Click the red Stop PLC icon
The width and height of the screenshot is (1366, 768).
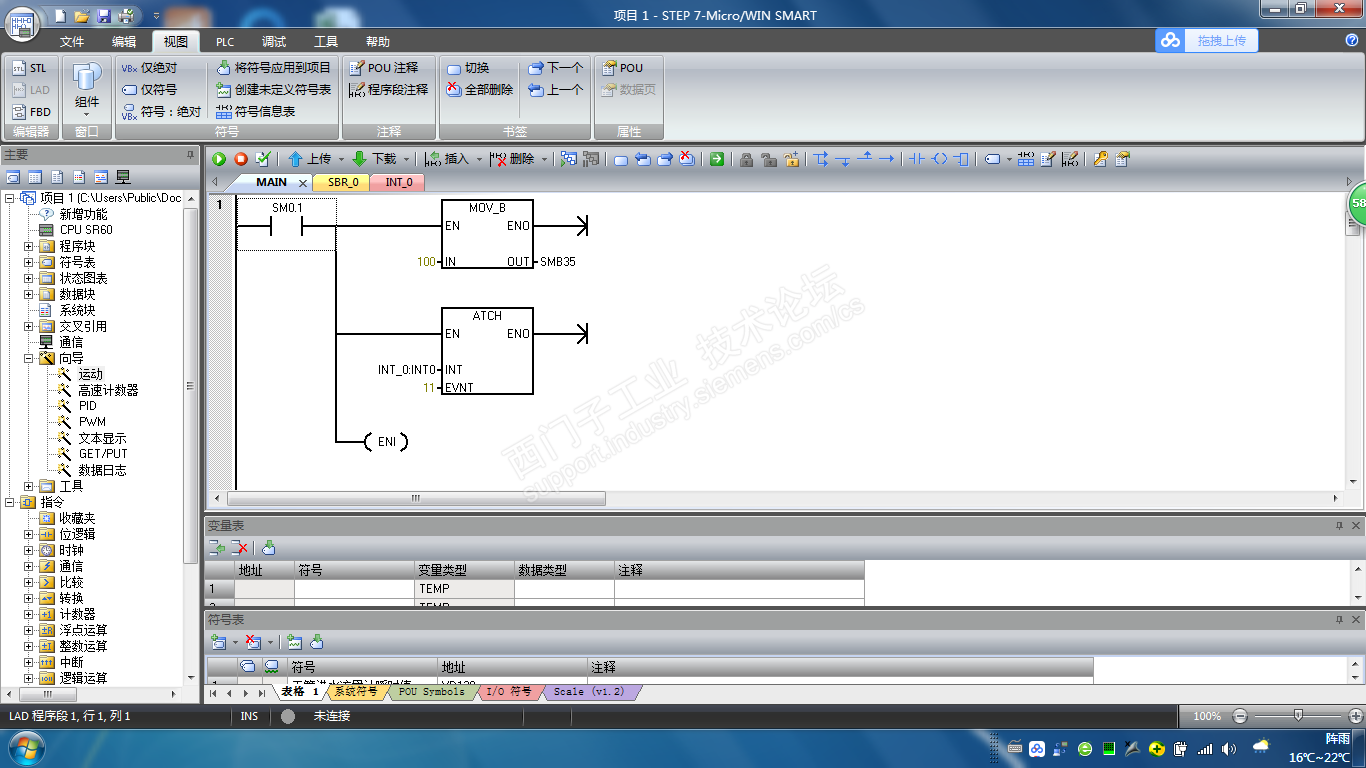(241, 159)
